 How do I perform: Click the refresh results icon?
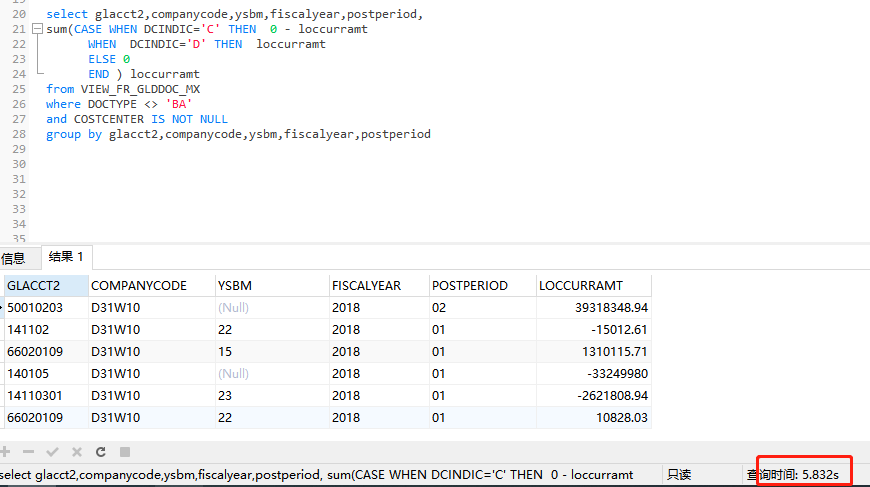[101, 452]
